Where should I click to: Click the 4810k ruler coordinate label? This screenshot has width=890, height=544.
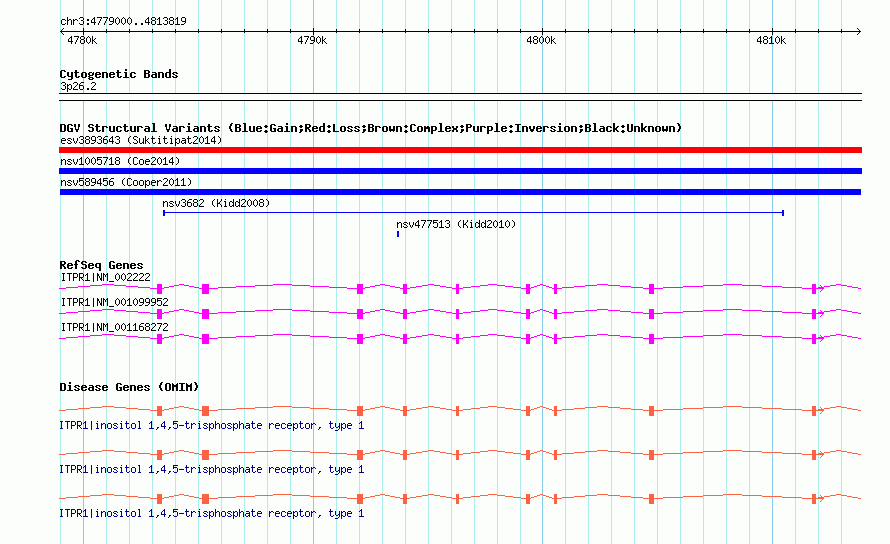(771, 40)
